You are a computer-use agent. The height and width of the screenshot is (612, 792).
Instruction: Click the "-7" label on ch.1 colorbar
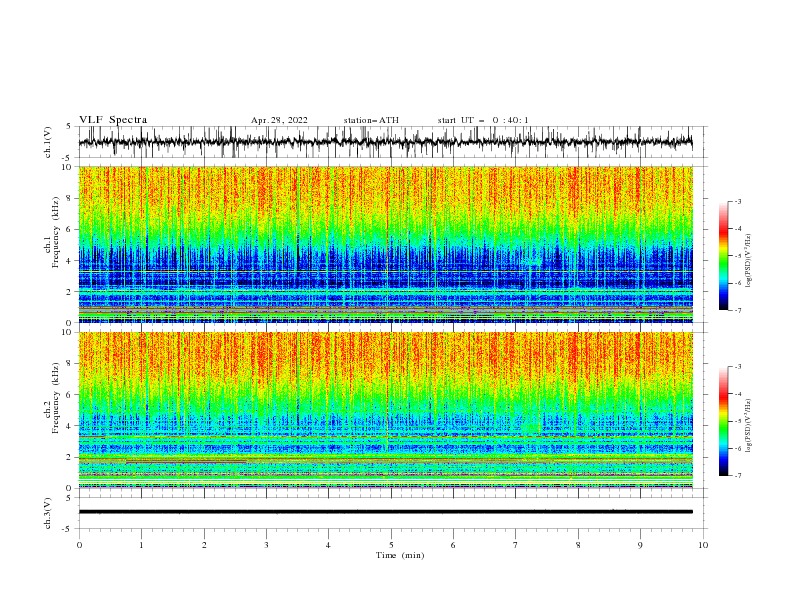737,310
